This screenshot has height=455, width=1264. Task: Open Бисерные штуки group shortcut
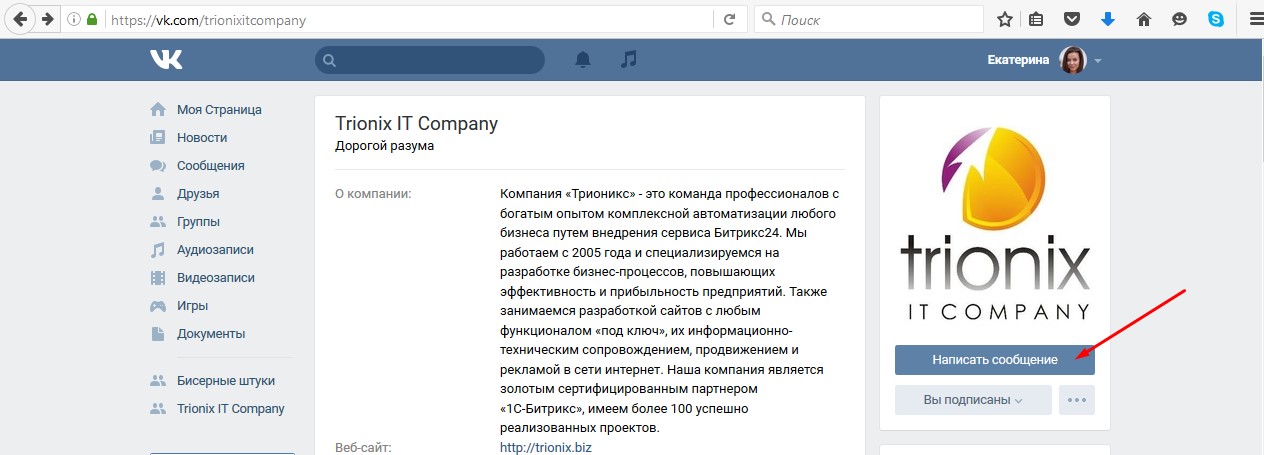pos(226,380)
